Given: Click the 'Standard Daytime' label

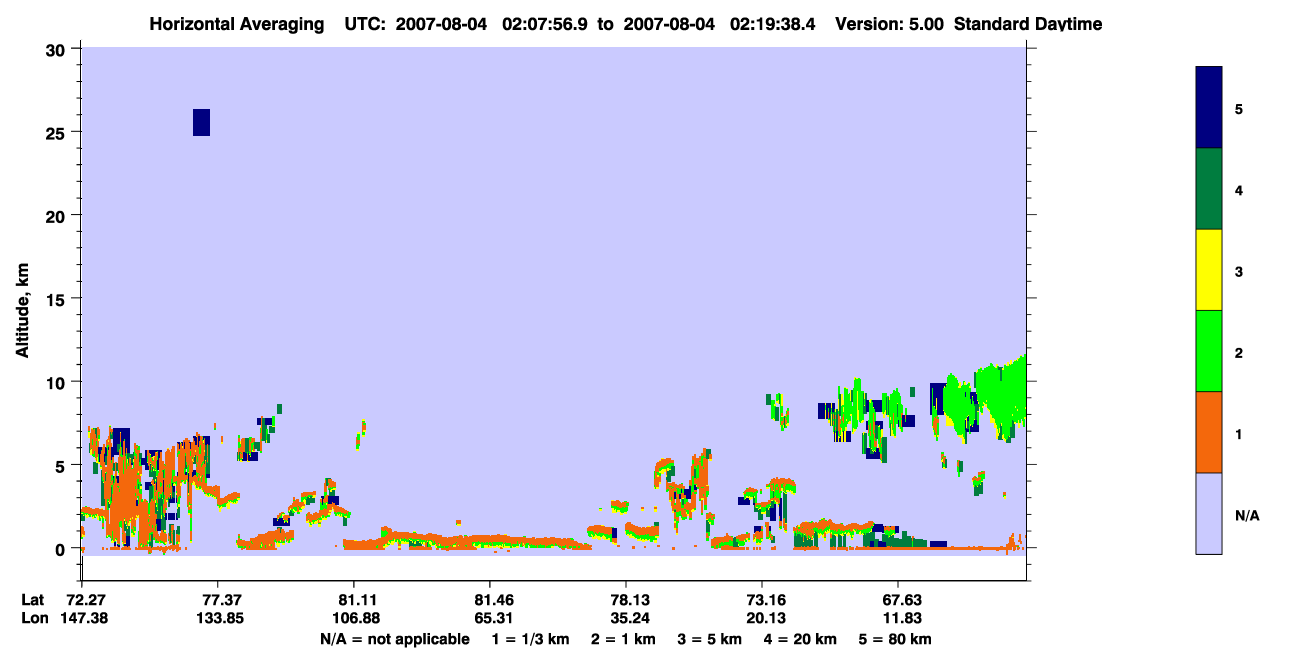Looking at the screenshot, I should [x=1028, y=23].
